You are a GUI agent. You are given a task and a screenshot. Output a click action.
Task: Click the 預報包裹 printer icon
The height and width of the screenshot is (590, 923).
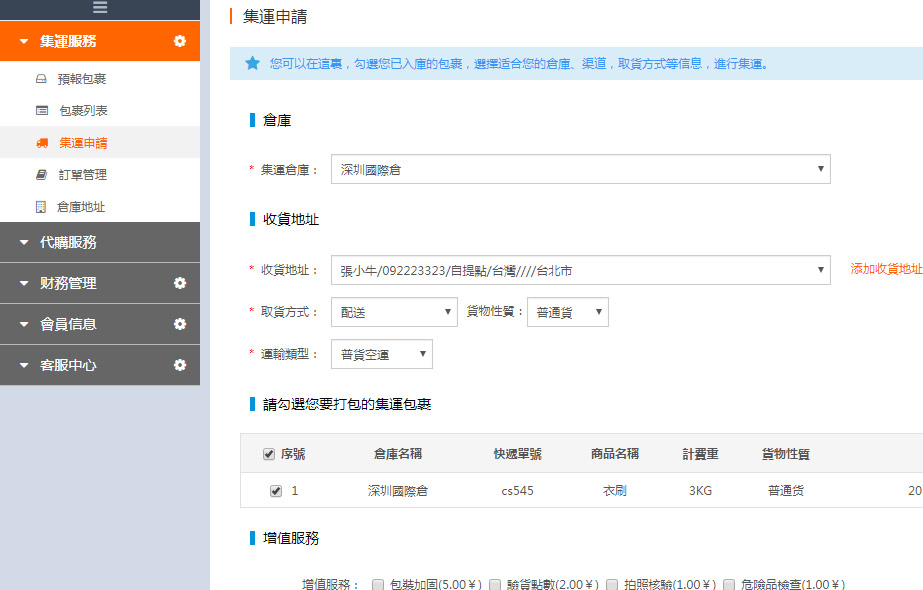point(41,78)
